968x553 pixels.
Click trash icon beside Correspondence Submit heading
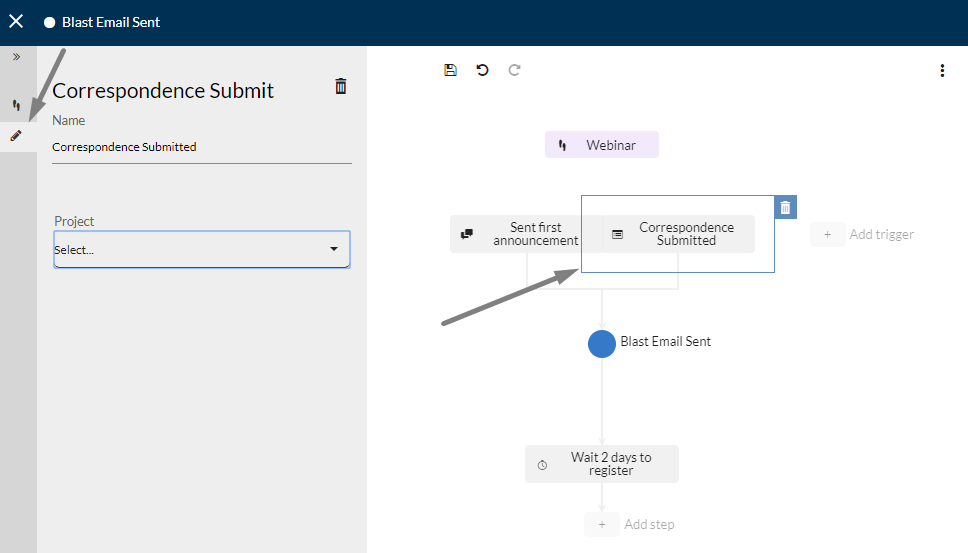coord(341,86)
